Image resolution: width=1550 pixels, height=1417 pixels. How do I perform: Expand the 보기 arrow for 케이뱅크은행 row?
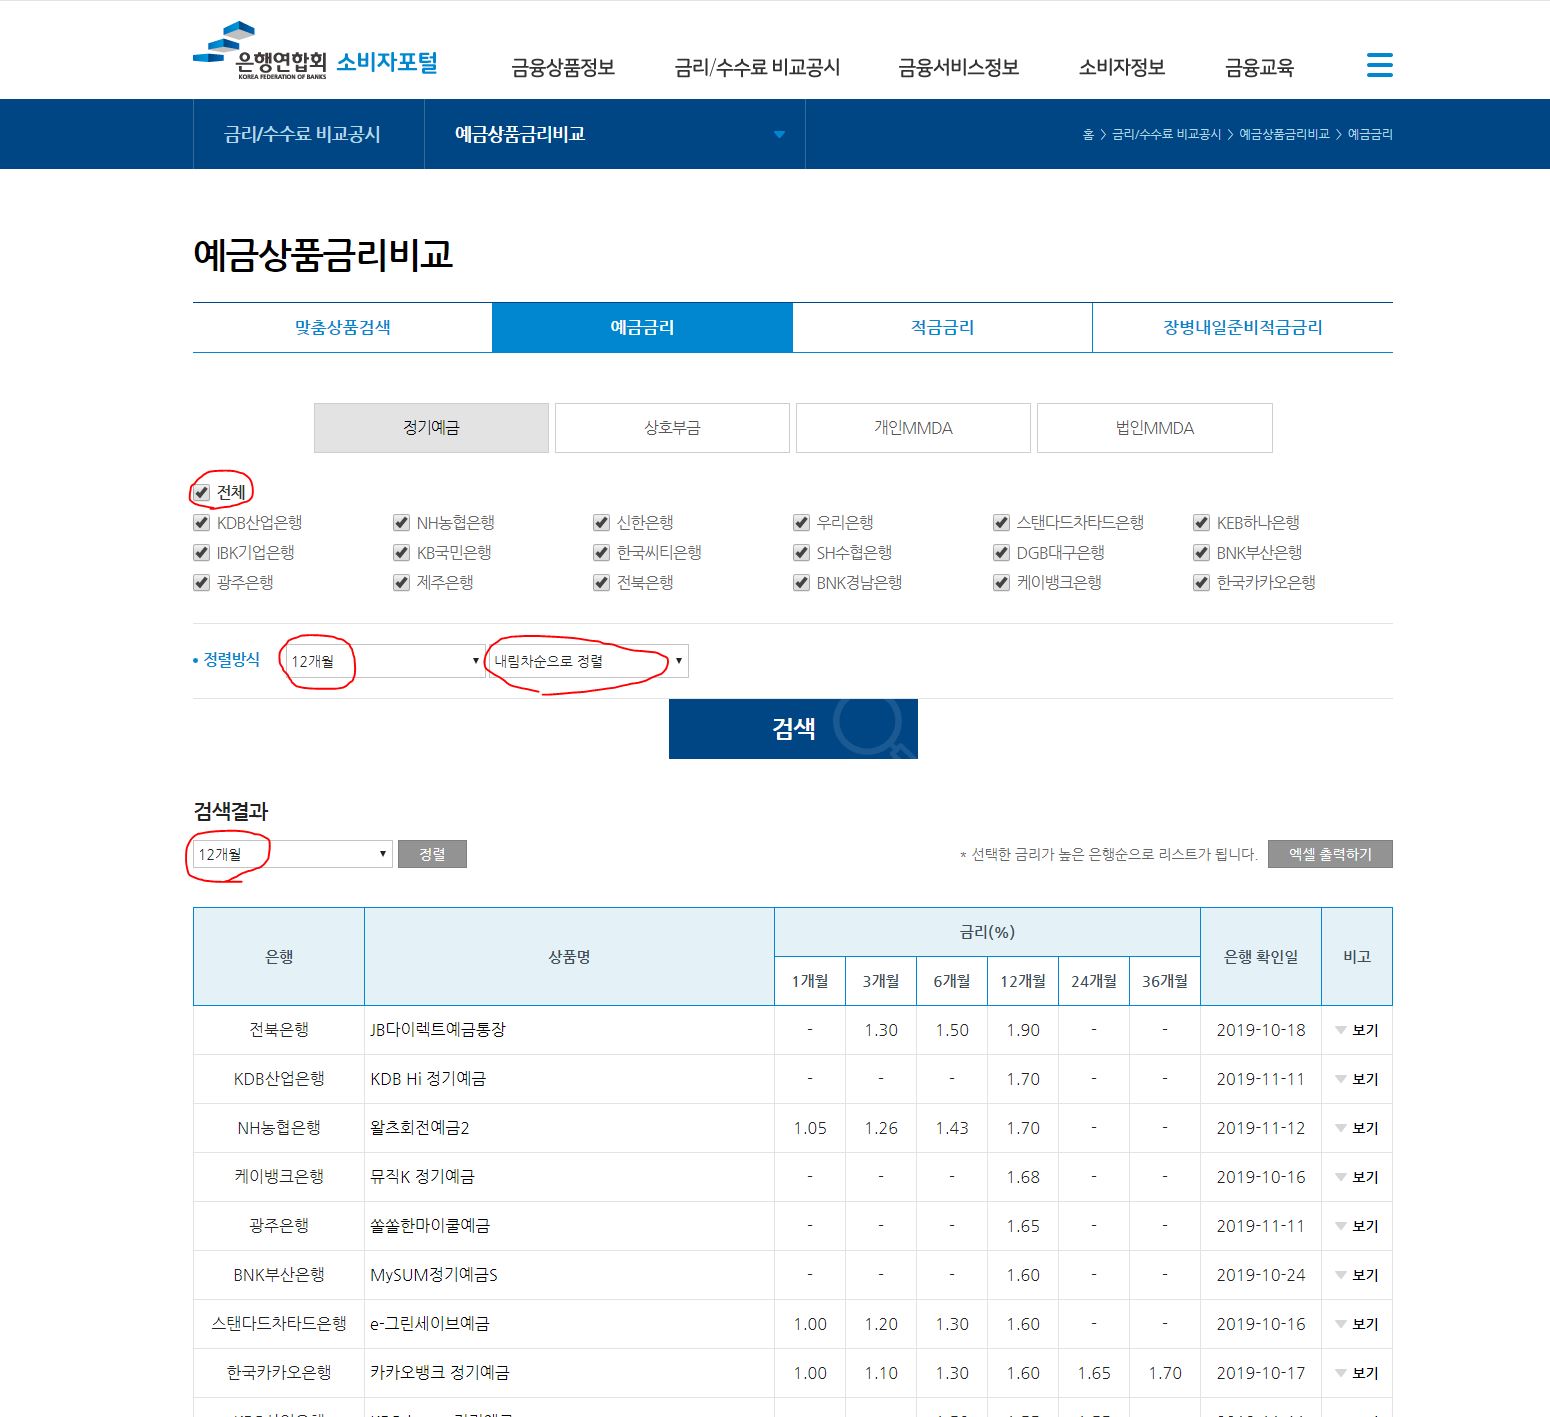tap(1356, 1177)
